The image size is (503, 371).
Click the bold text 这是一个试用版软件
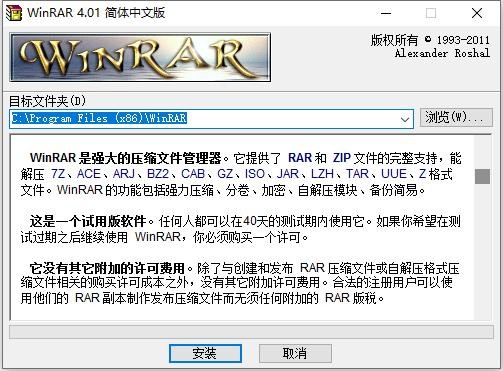[88, 221]
